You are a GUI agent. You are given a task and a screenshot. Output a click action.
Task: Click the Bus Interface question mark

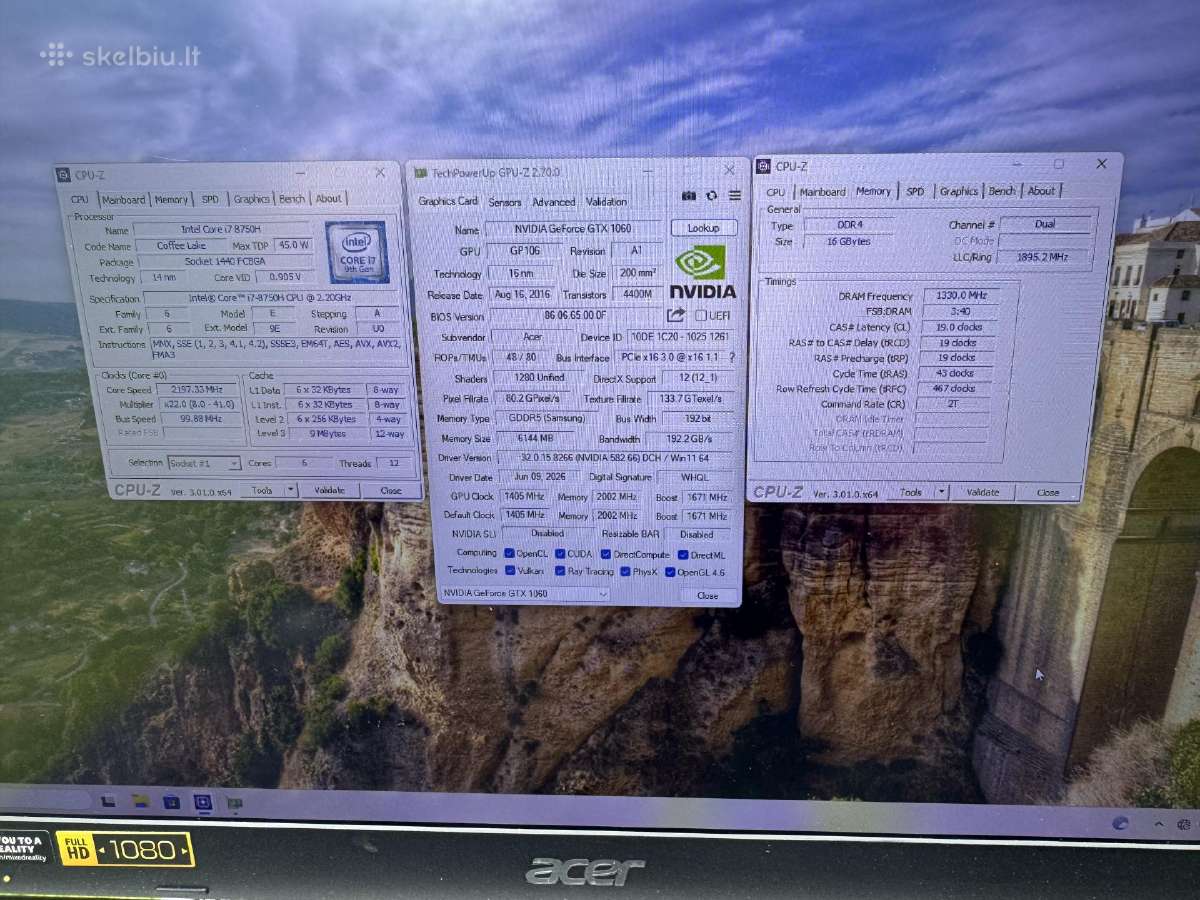click(731, 357)
